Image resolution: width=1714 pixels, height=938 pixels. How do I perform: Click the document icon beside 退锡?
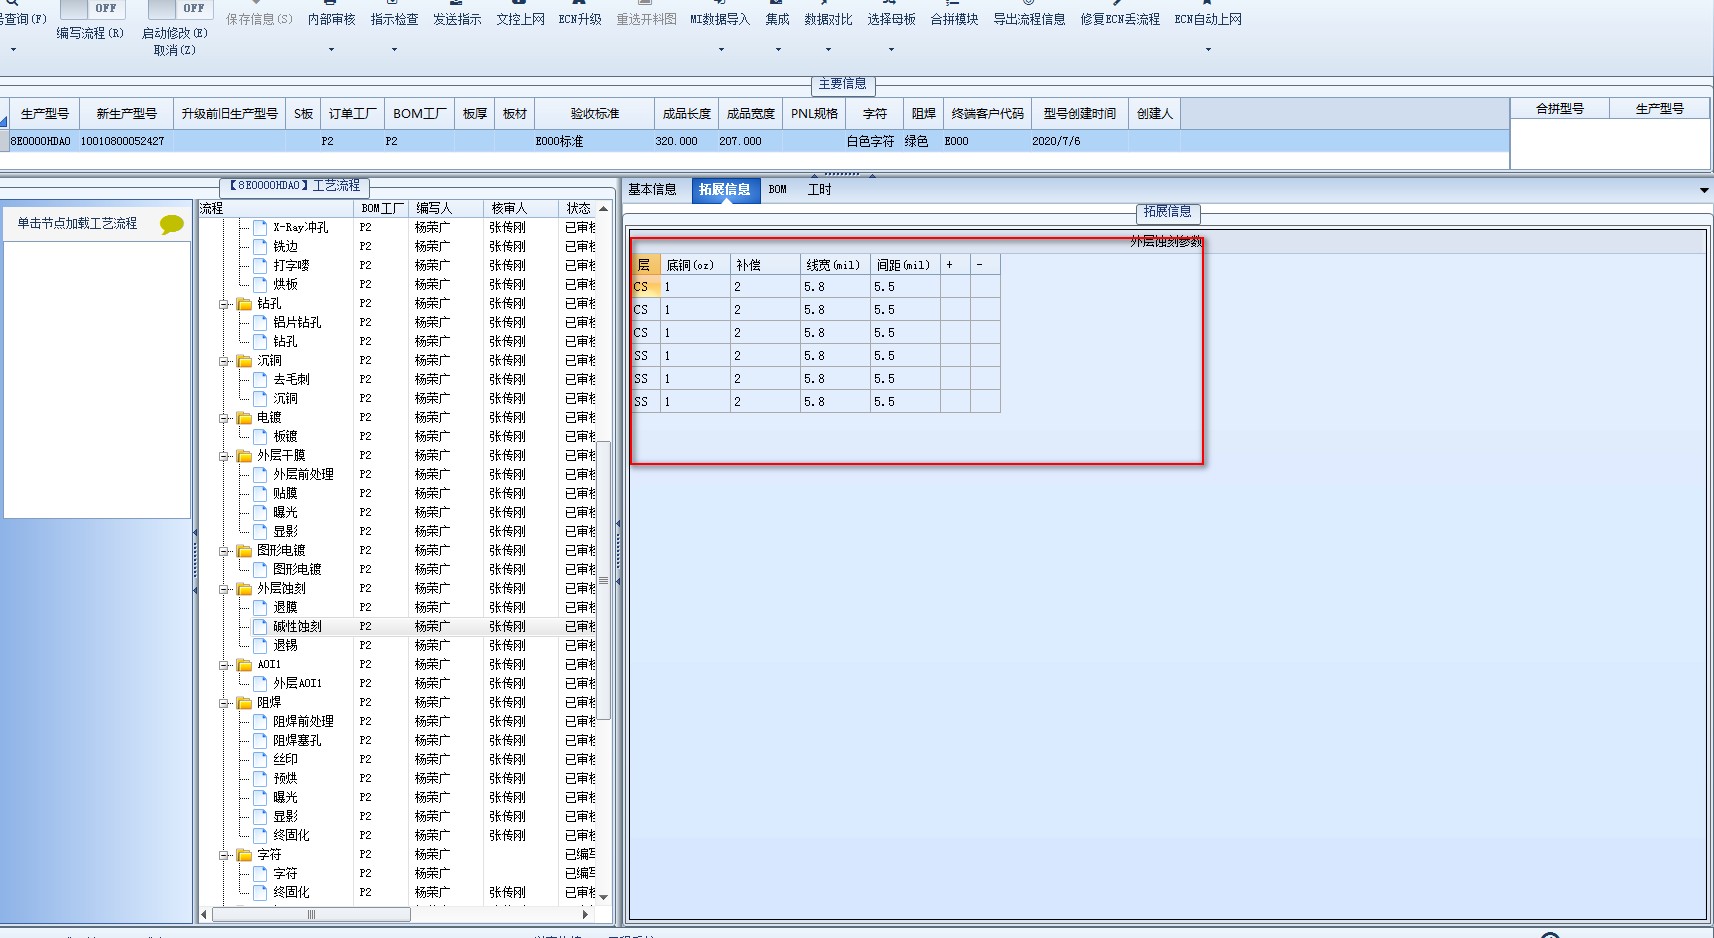tap(260, 645)
